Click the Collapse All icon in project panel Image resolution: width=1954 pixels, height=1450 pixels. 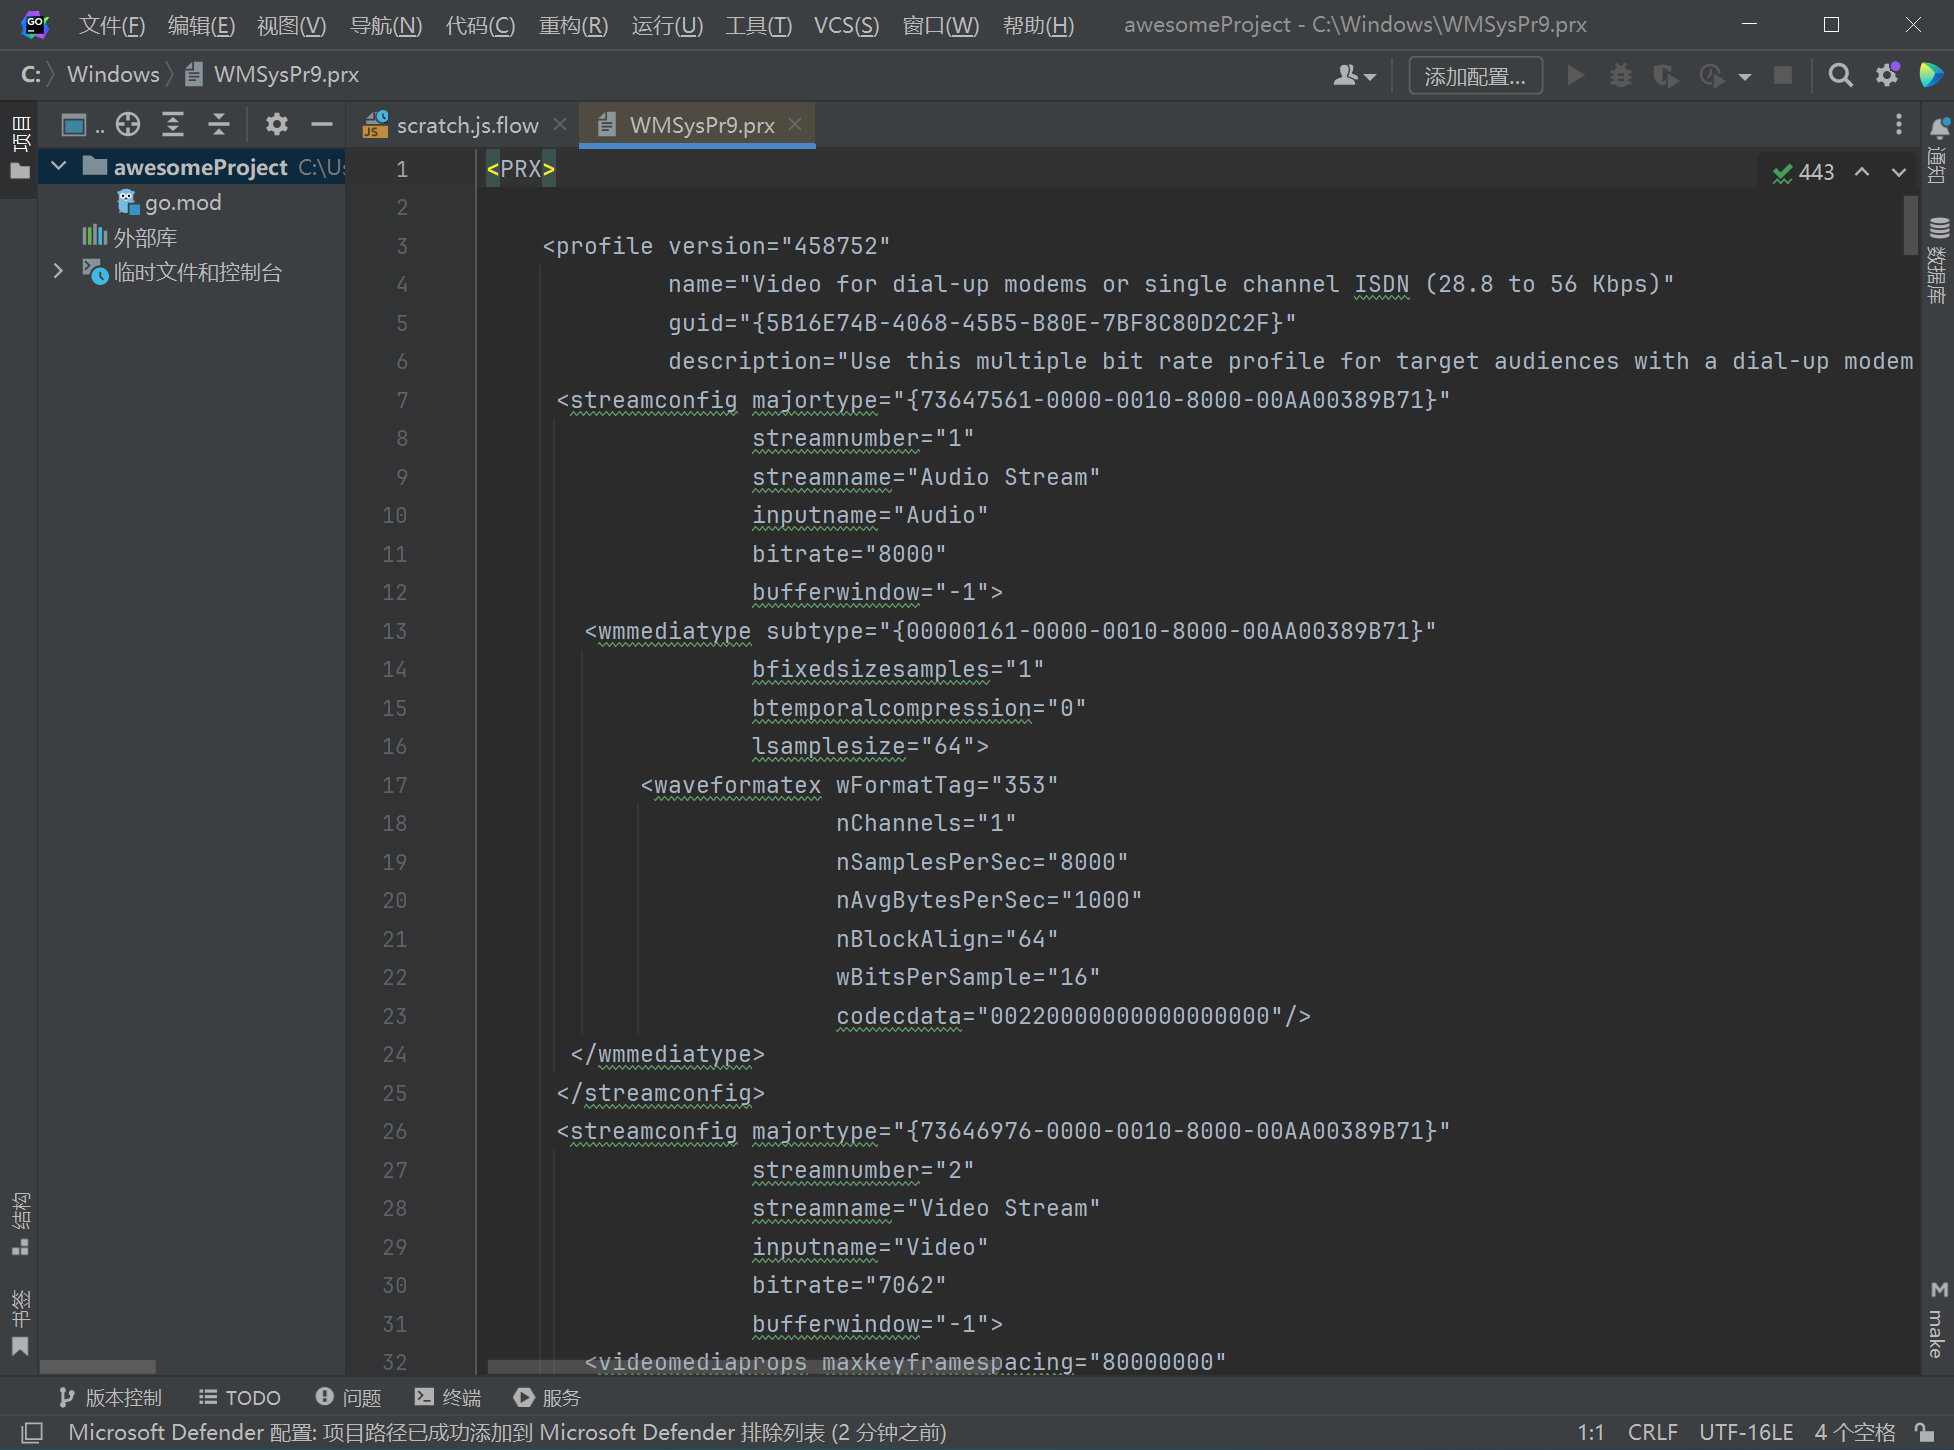click(218, 124)
